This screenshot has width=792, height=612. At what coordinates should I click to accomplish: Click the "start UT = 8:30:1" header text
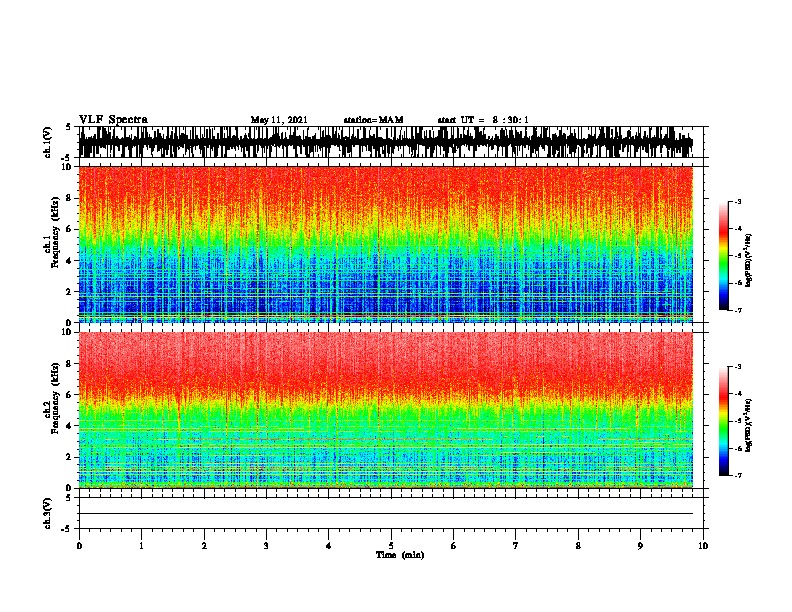point(483,120)
